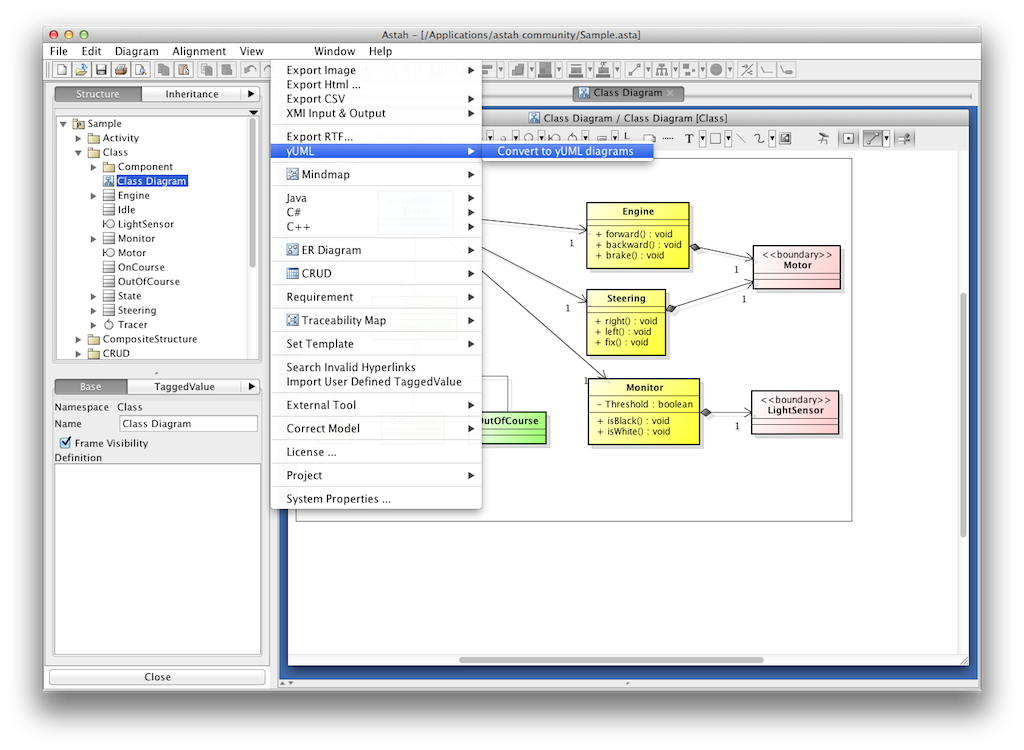Open the dropdown arrow beside the Text tool

click(x=703, y=139)
